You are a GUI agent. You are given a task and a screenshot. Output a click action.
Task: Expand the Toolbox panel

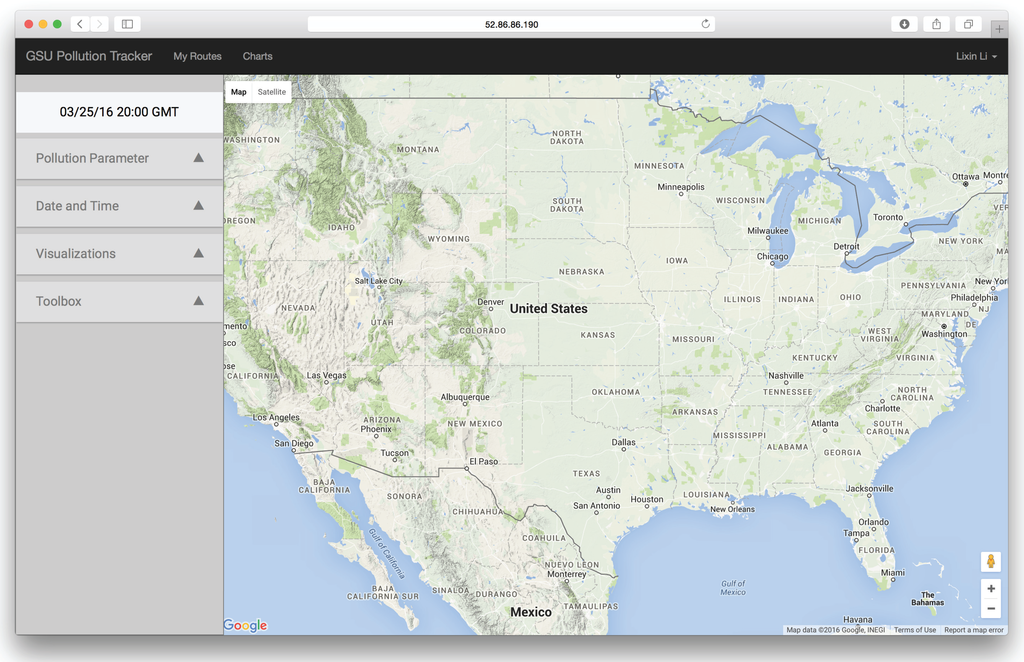[119, 301]
